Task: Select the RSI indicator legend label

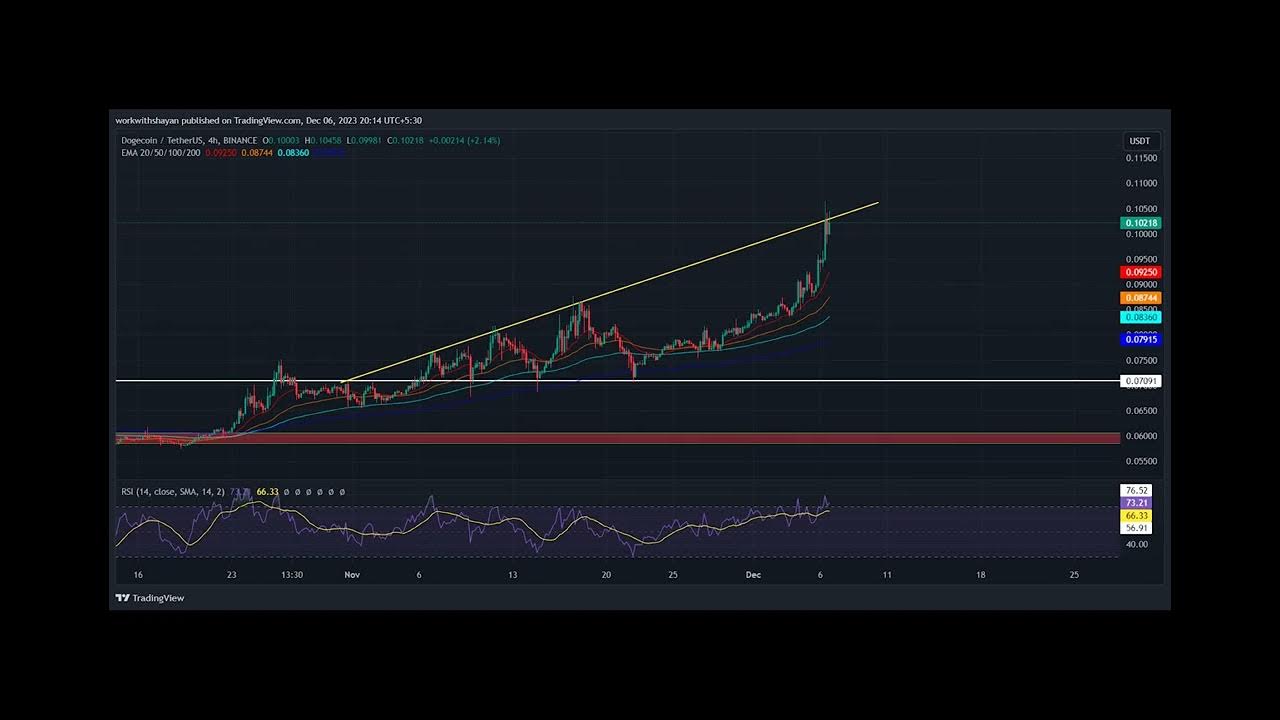Action: click(168, 492)
